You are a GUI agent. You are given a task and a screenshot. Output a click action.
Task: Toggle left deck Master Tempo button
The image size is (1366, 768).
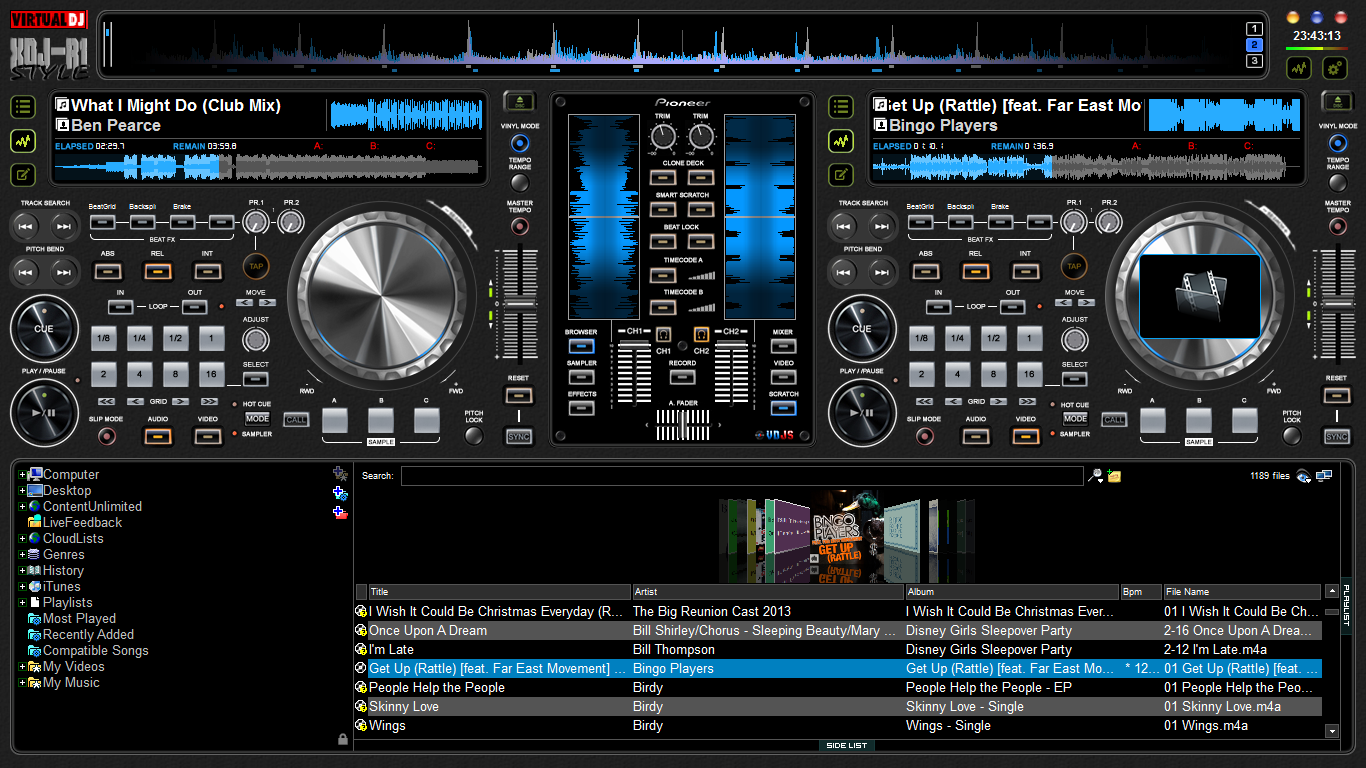(520, 227)
